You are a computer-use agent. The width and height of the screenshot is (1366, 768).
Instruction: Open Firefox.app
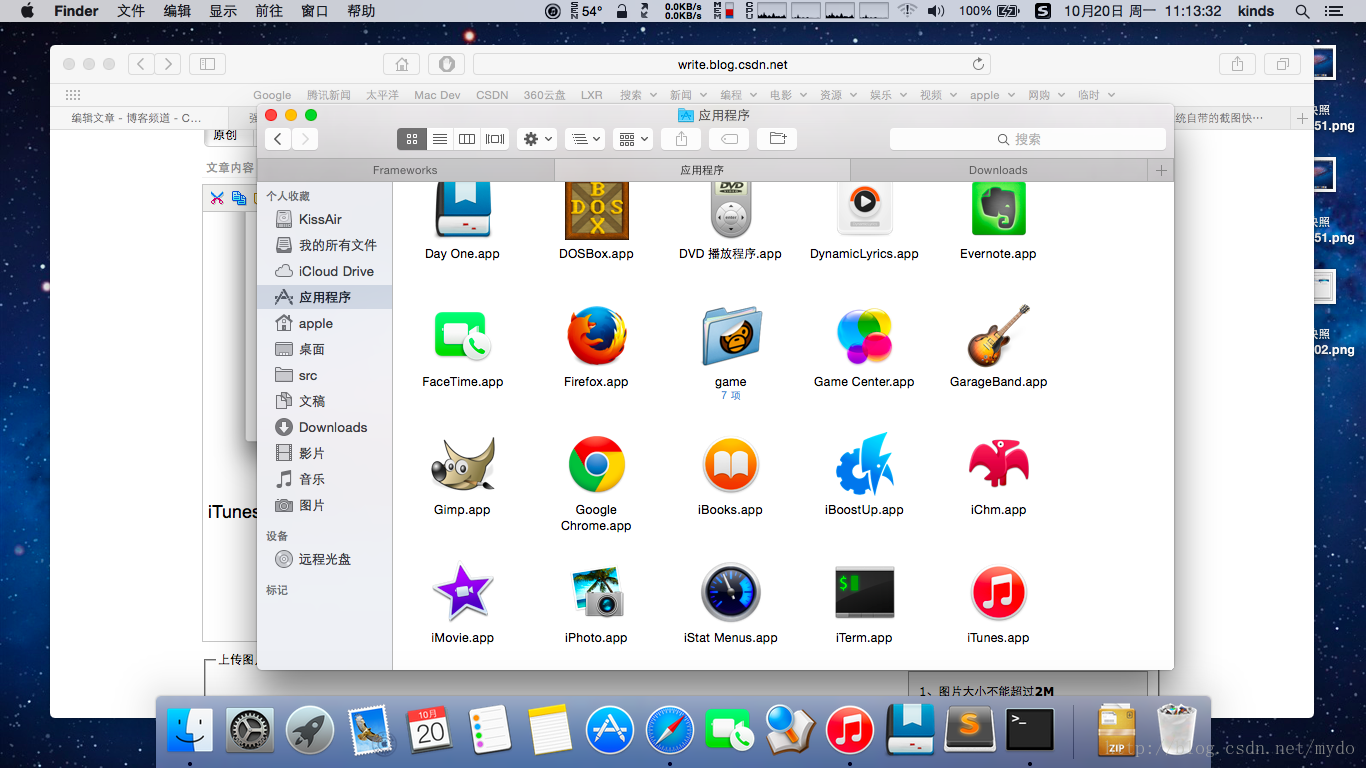(x=597, y=336)
